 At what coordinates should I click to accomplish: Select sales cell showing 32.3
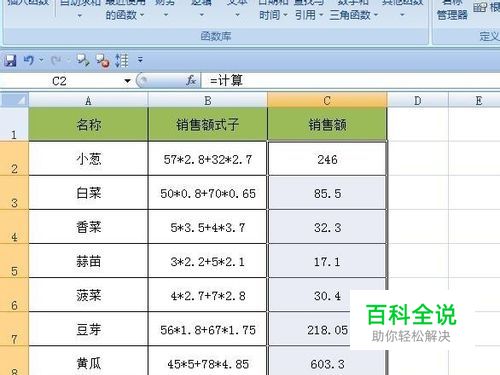click(327, 227)
